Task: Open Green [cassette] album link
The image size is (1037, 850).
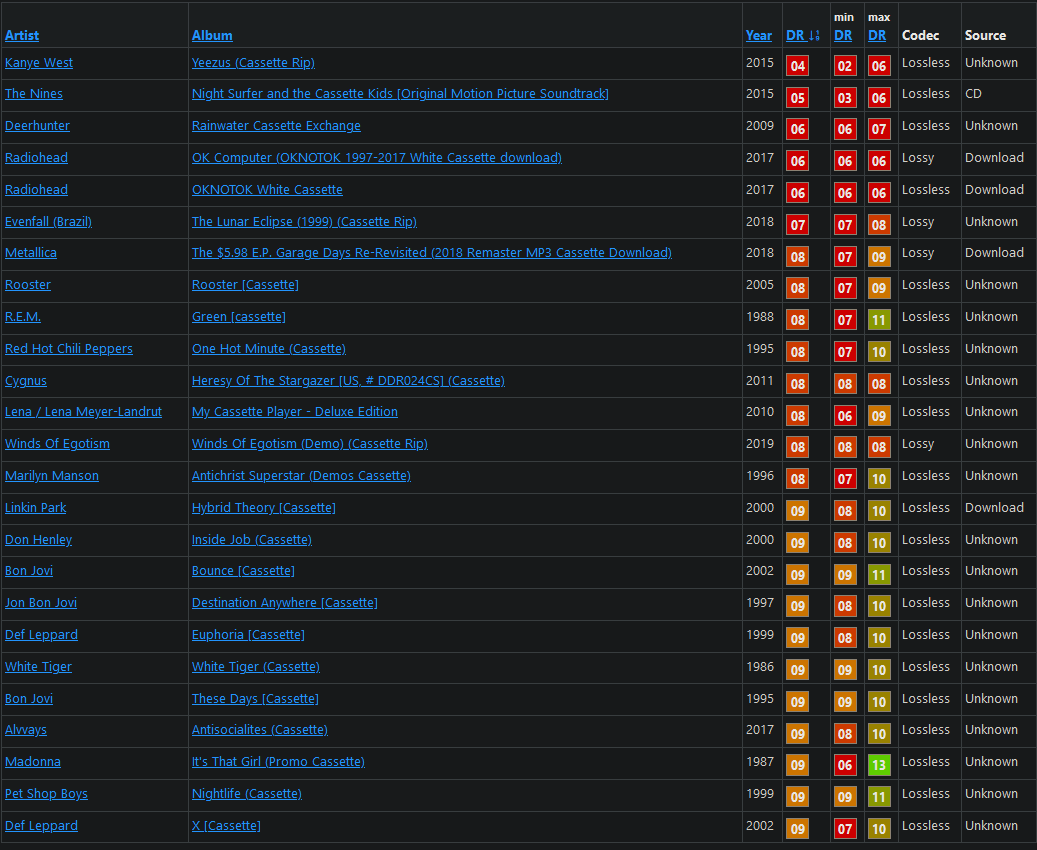Action: [x=239, y=317]
